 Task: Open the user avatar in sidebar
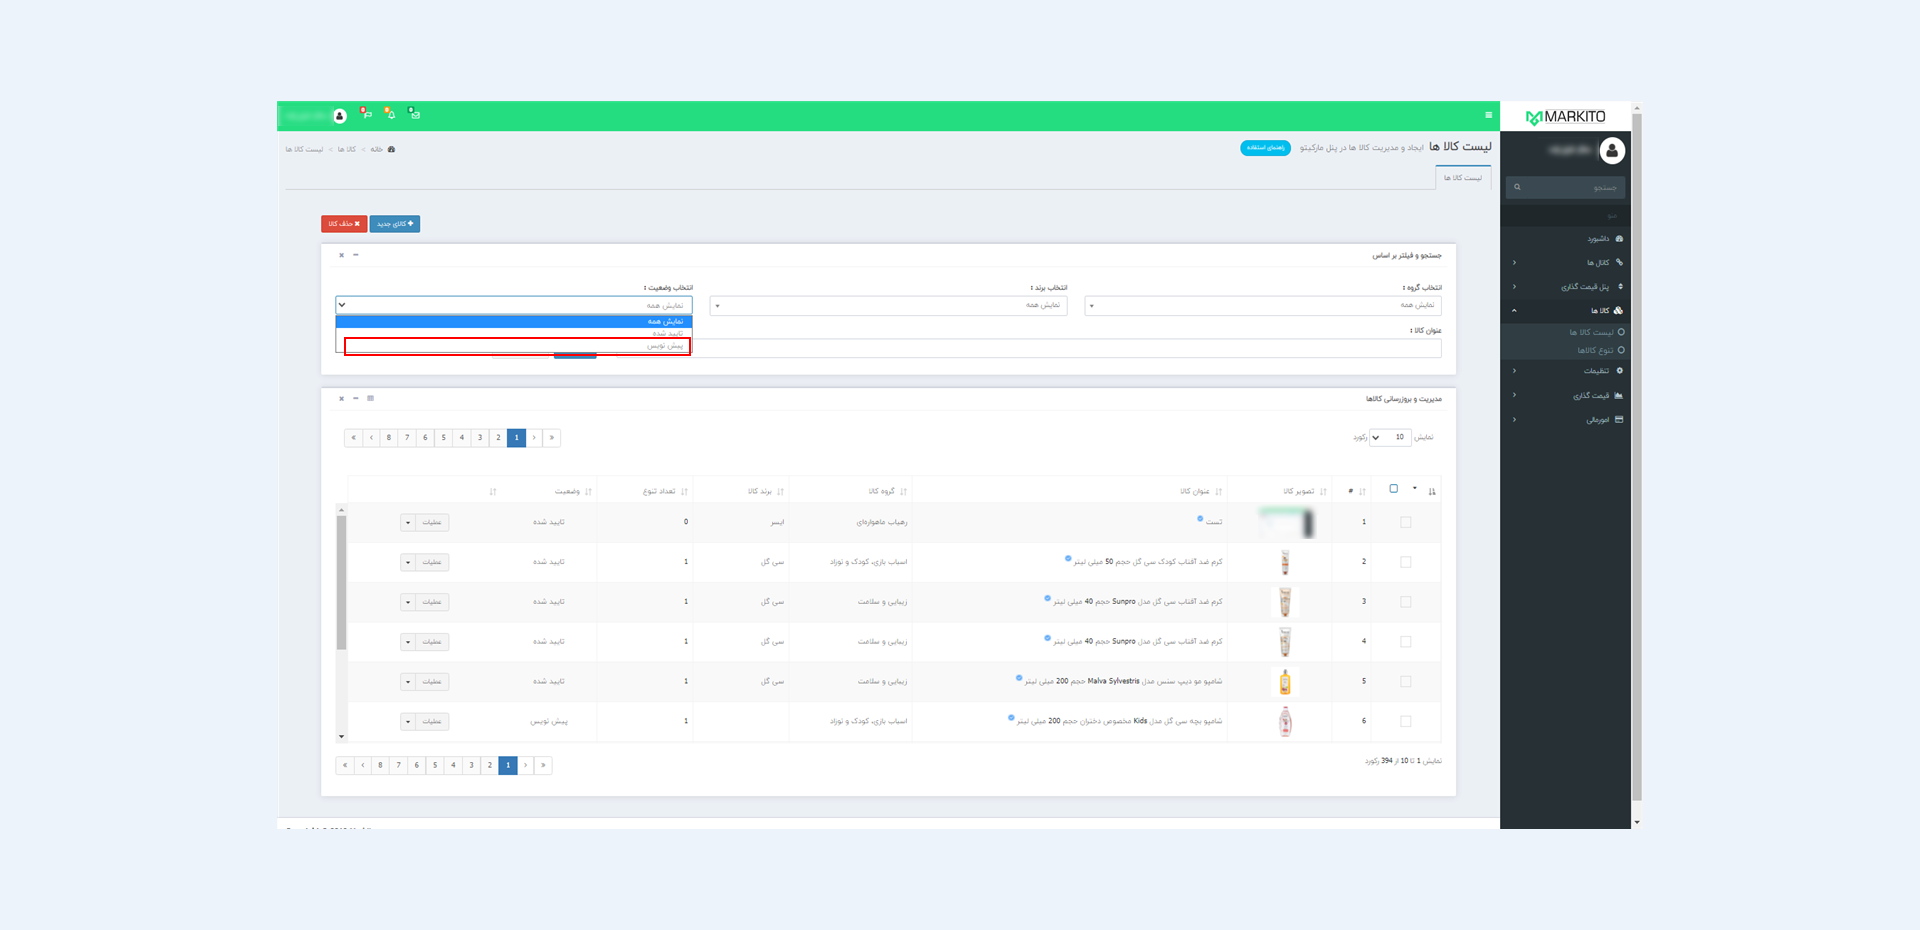pyautogui.click(x=1611, y=151)
